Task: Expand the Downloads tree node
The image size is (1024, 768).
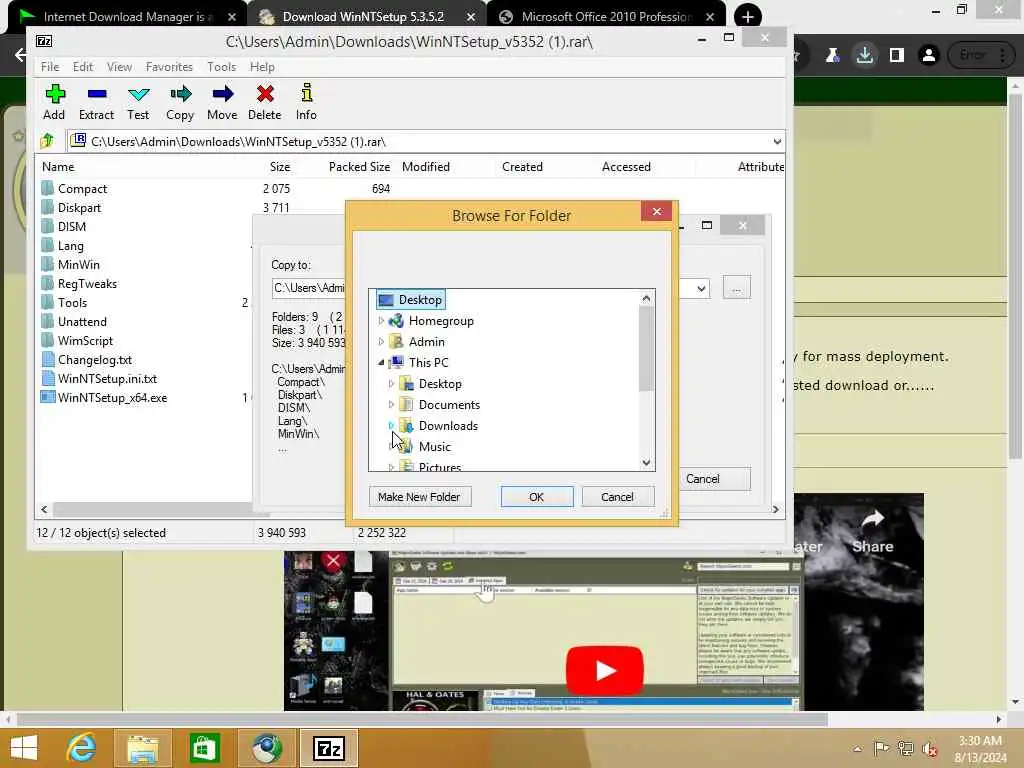Action: click(x=391, y=425)
